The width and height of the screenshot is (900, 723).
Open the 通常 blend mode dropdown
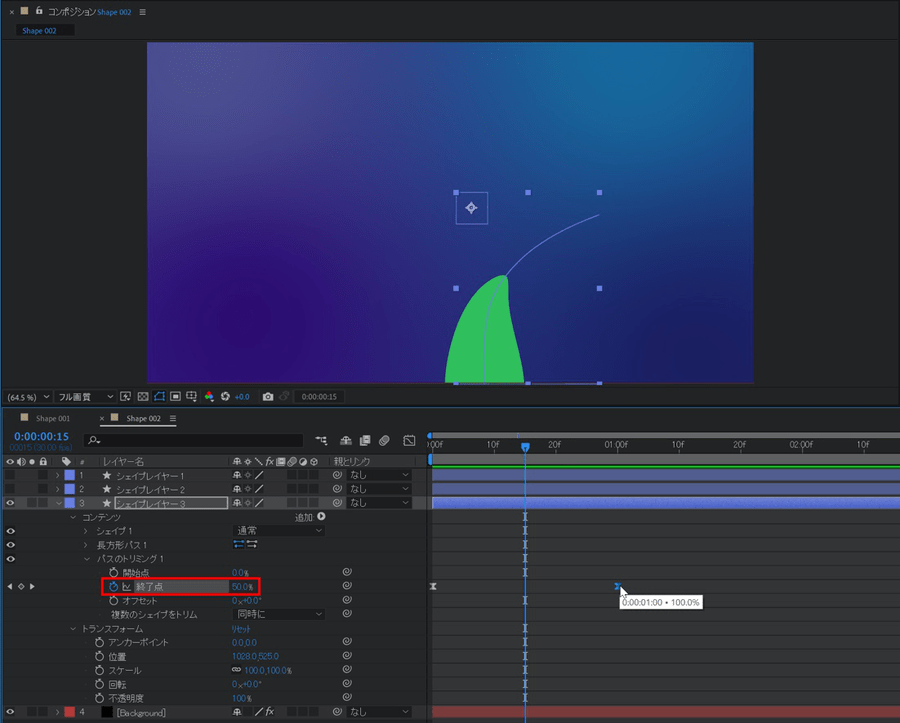click(279, 531)
